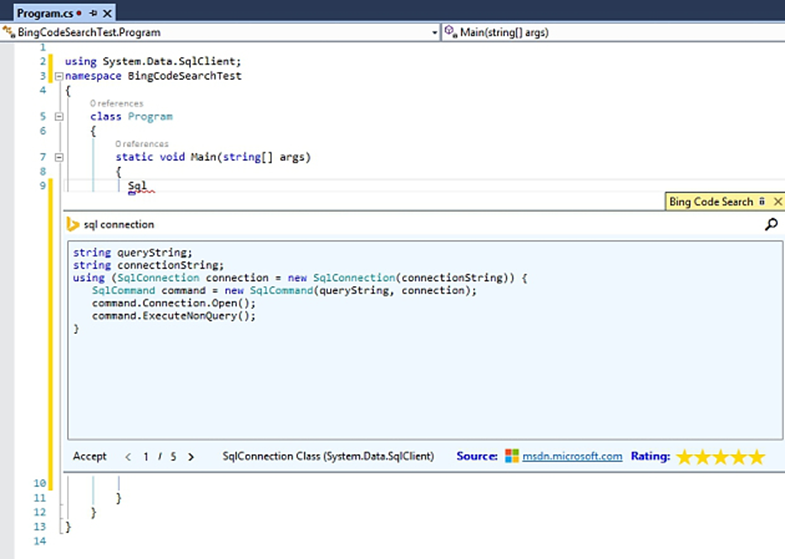The height and width of the screenshot is (559, 785).
Task: Pin the Program.cs tab
Action: 93,14
